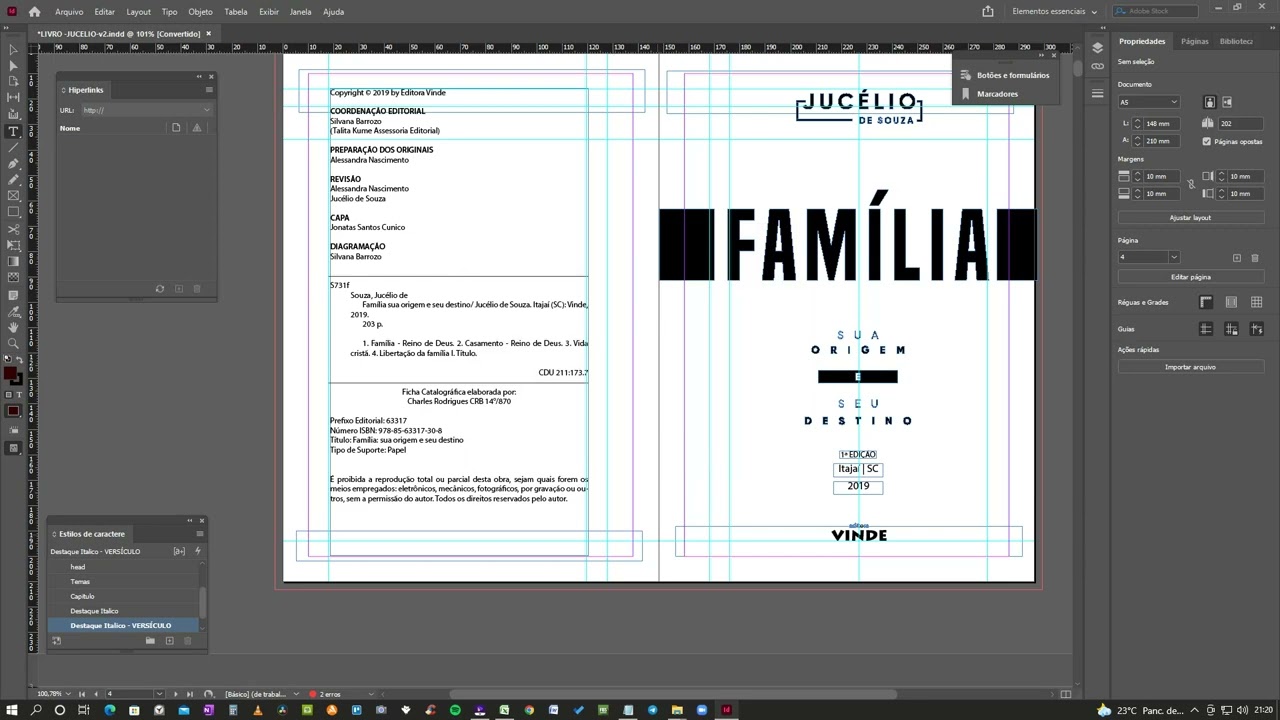Open the Marcadores panel

(989, 94)
